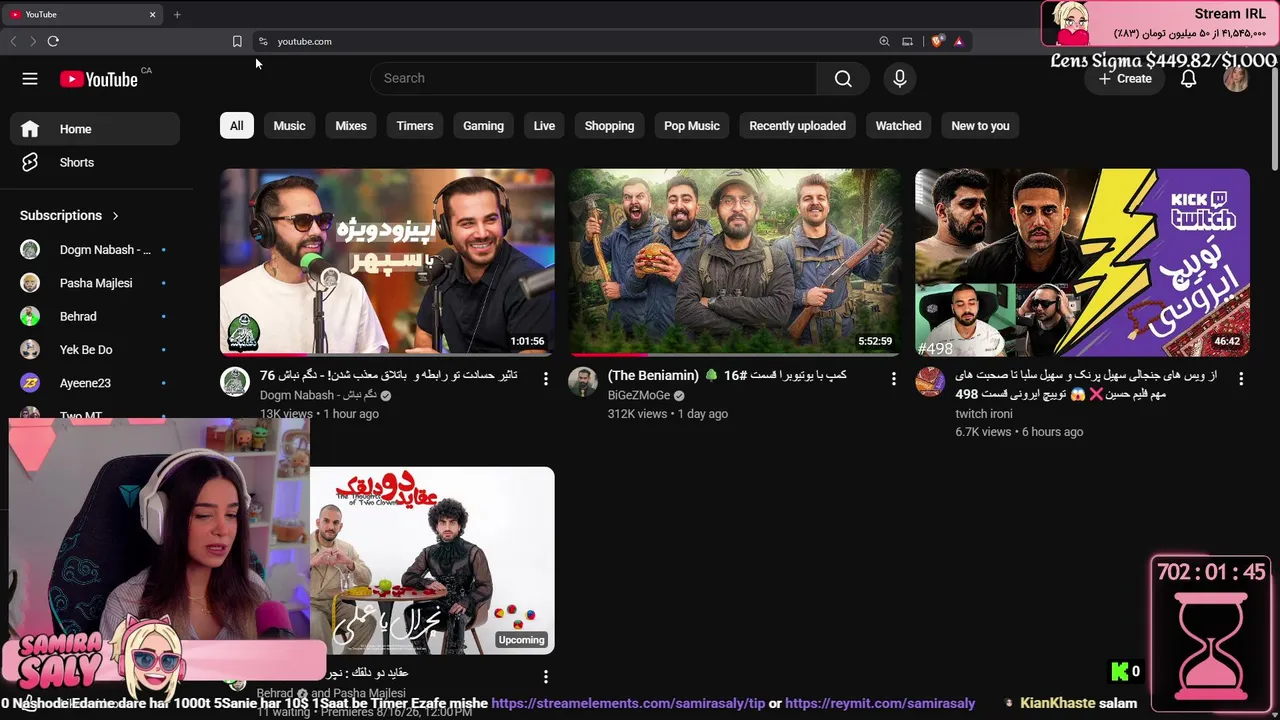Open the browser zoom control icon
This screenshot has width=1280, height=720.
point(884,41)
